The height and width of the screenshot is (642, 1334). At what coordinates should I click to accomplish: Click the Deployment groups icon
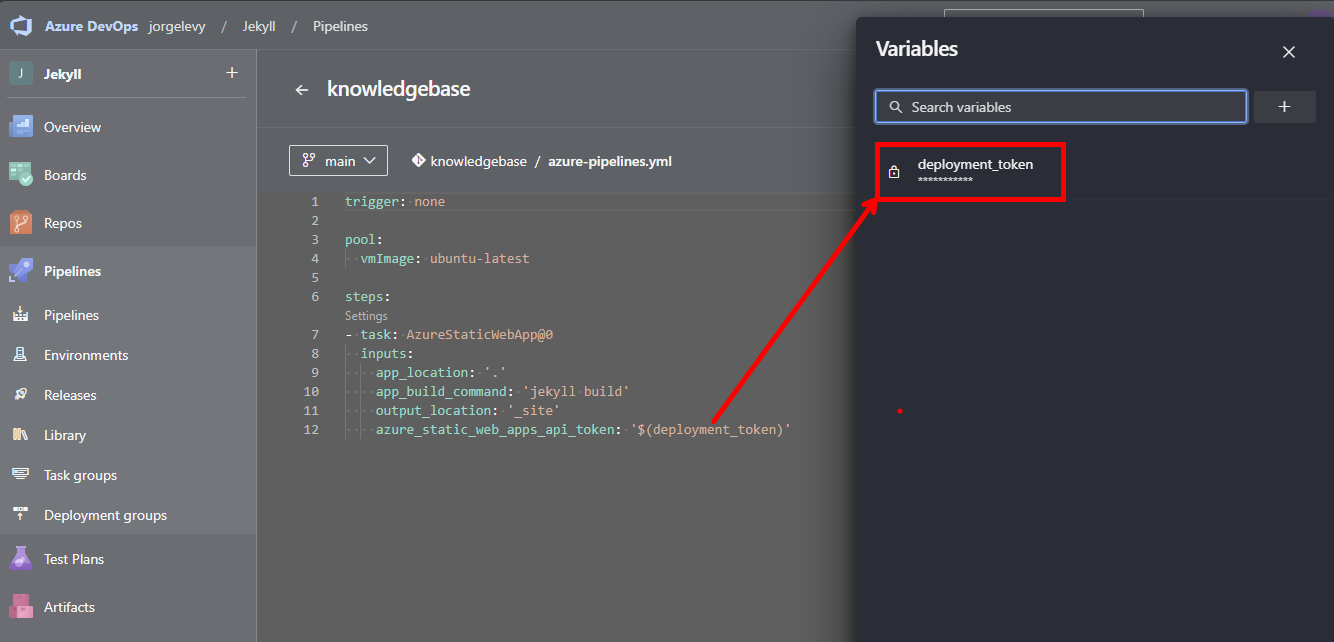coord(21,515)
